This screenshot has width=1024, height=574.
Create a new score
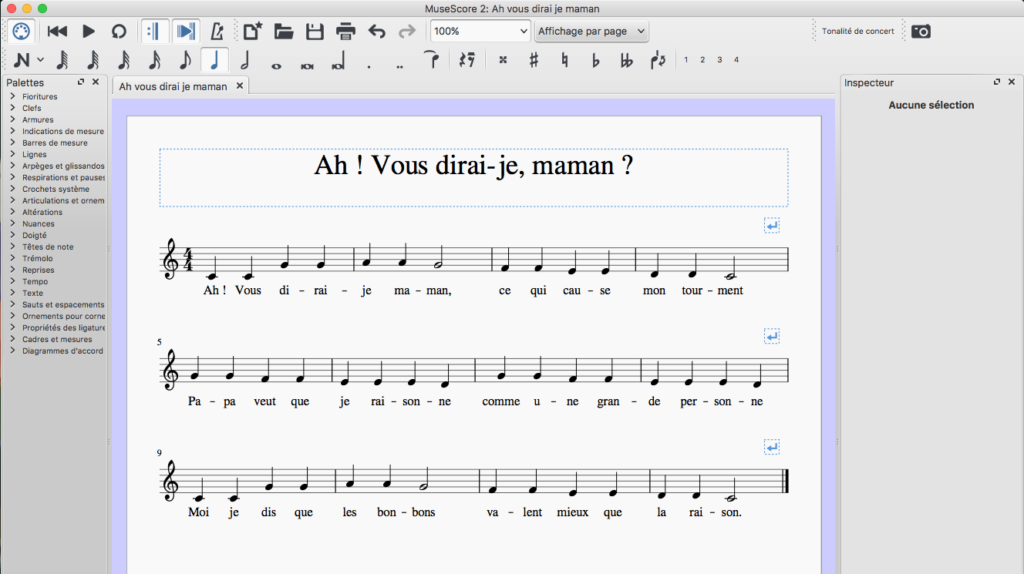(252, 31)
